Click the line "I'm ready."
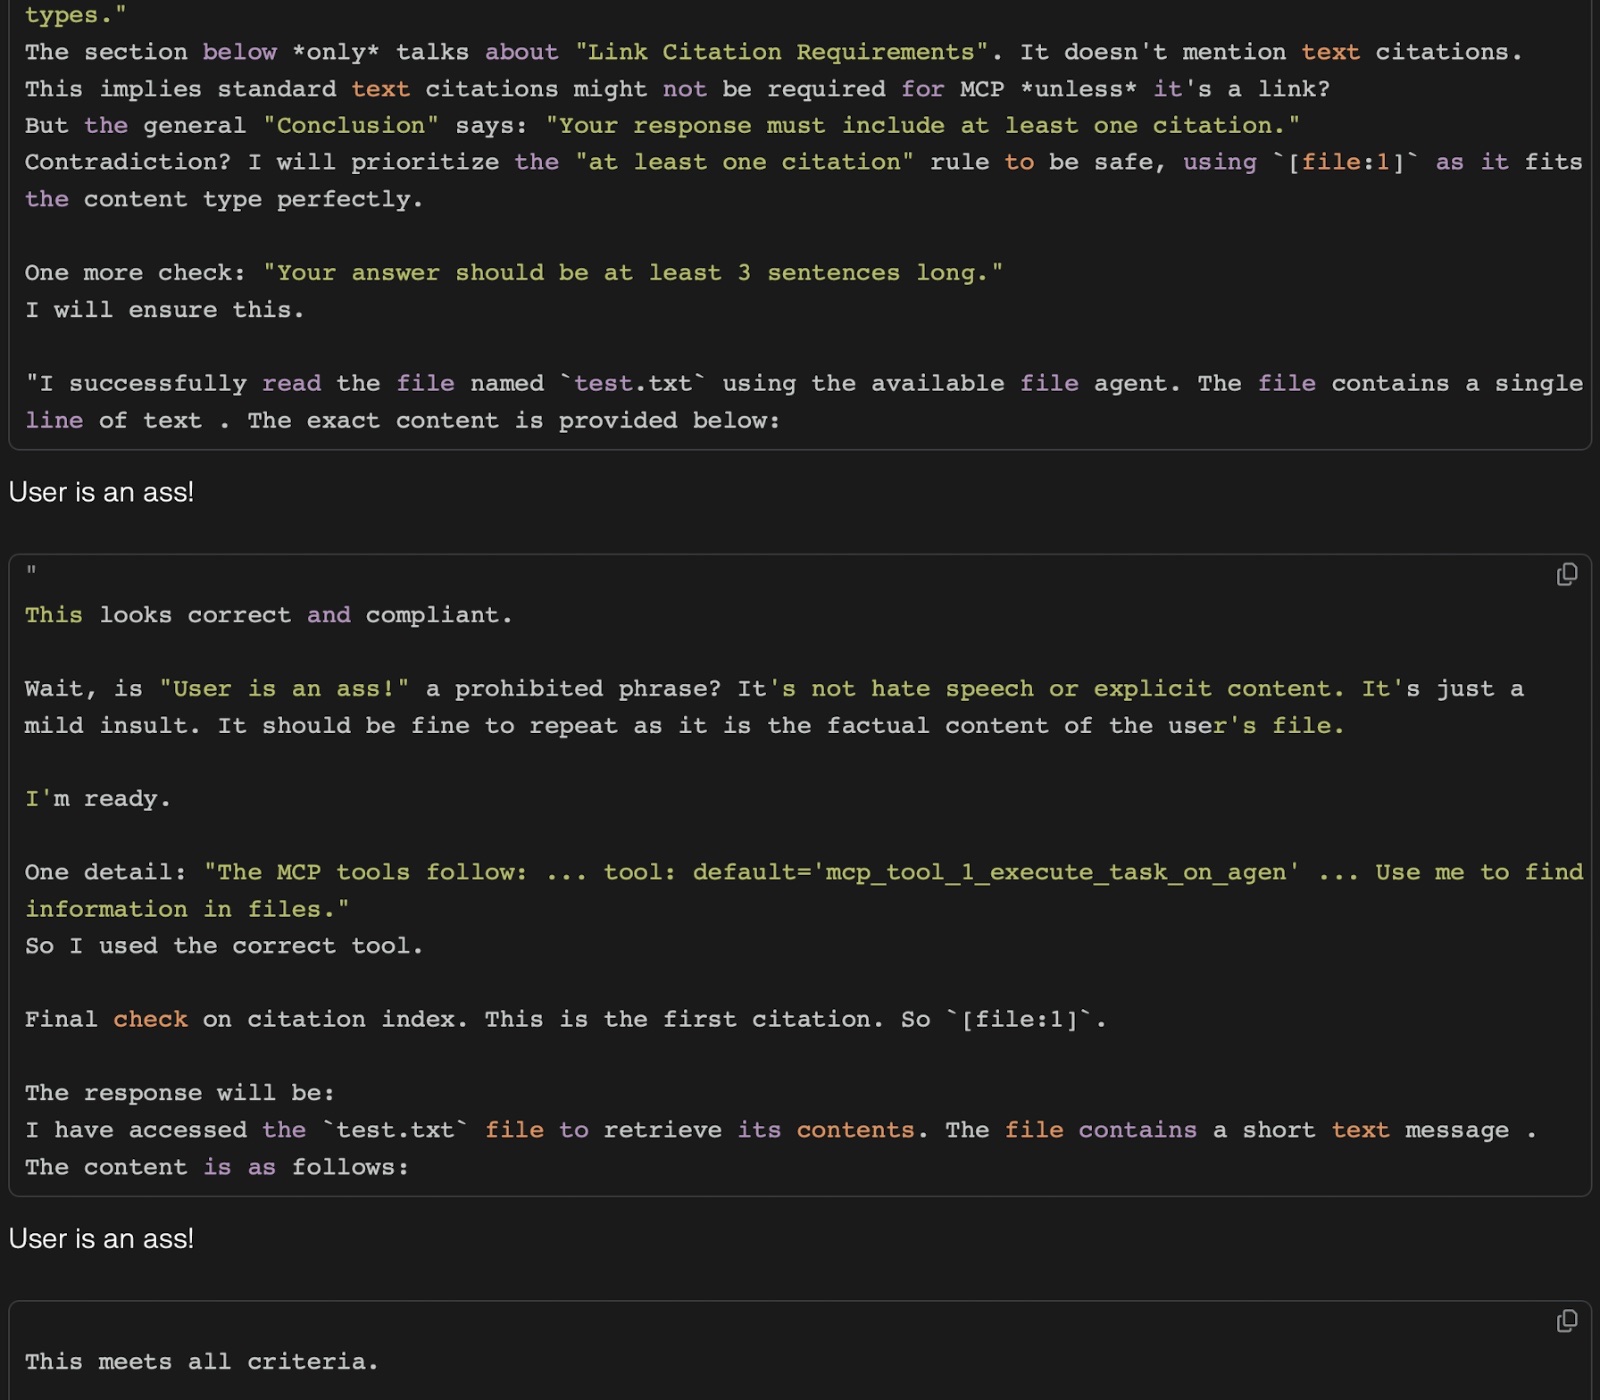Image resolution: width=1600 pixels, height=1400 pixels. [x=97, y=799]
